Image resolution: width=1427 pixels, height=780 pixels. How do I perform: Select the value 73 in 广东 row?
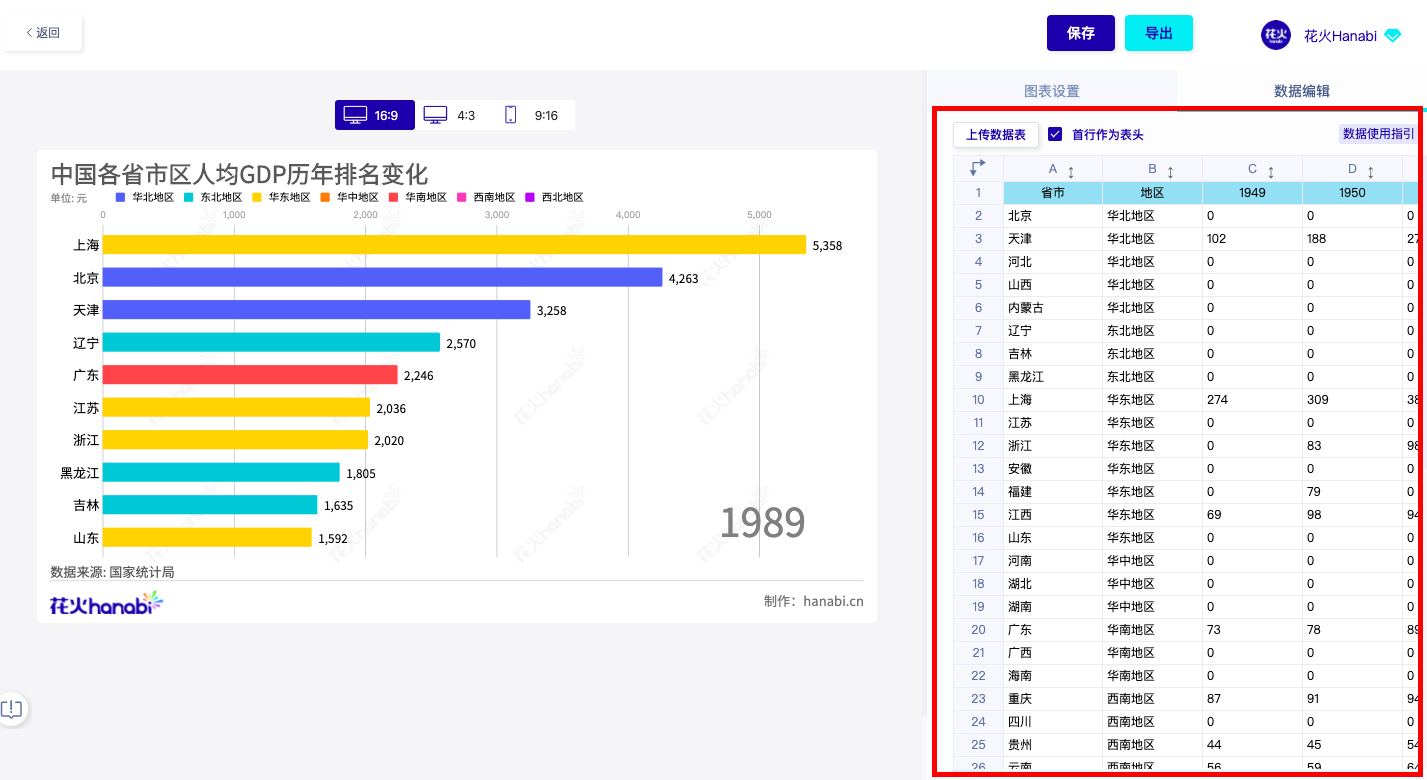1252,630
